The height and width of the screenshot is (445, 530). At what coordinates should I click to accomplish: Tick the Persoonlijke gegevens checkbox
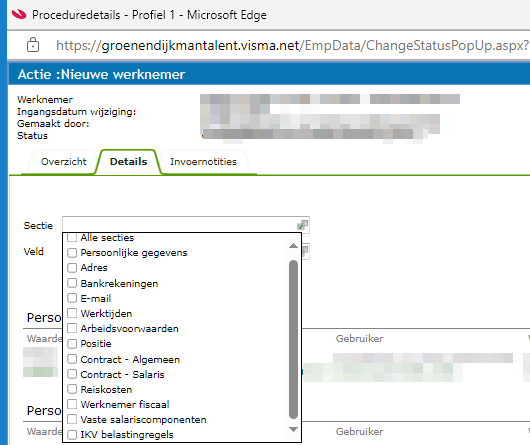pos(72,253)
